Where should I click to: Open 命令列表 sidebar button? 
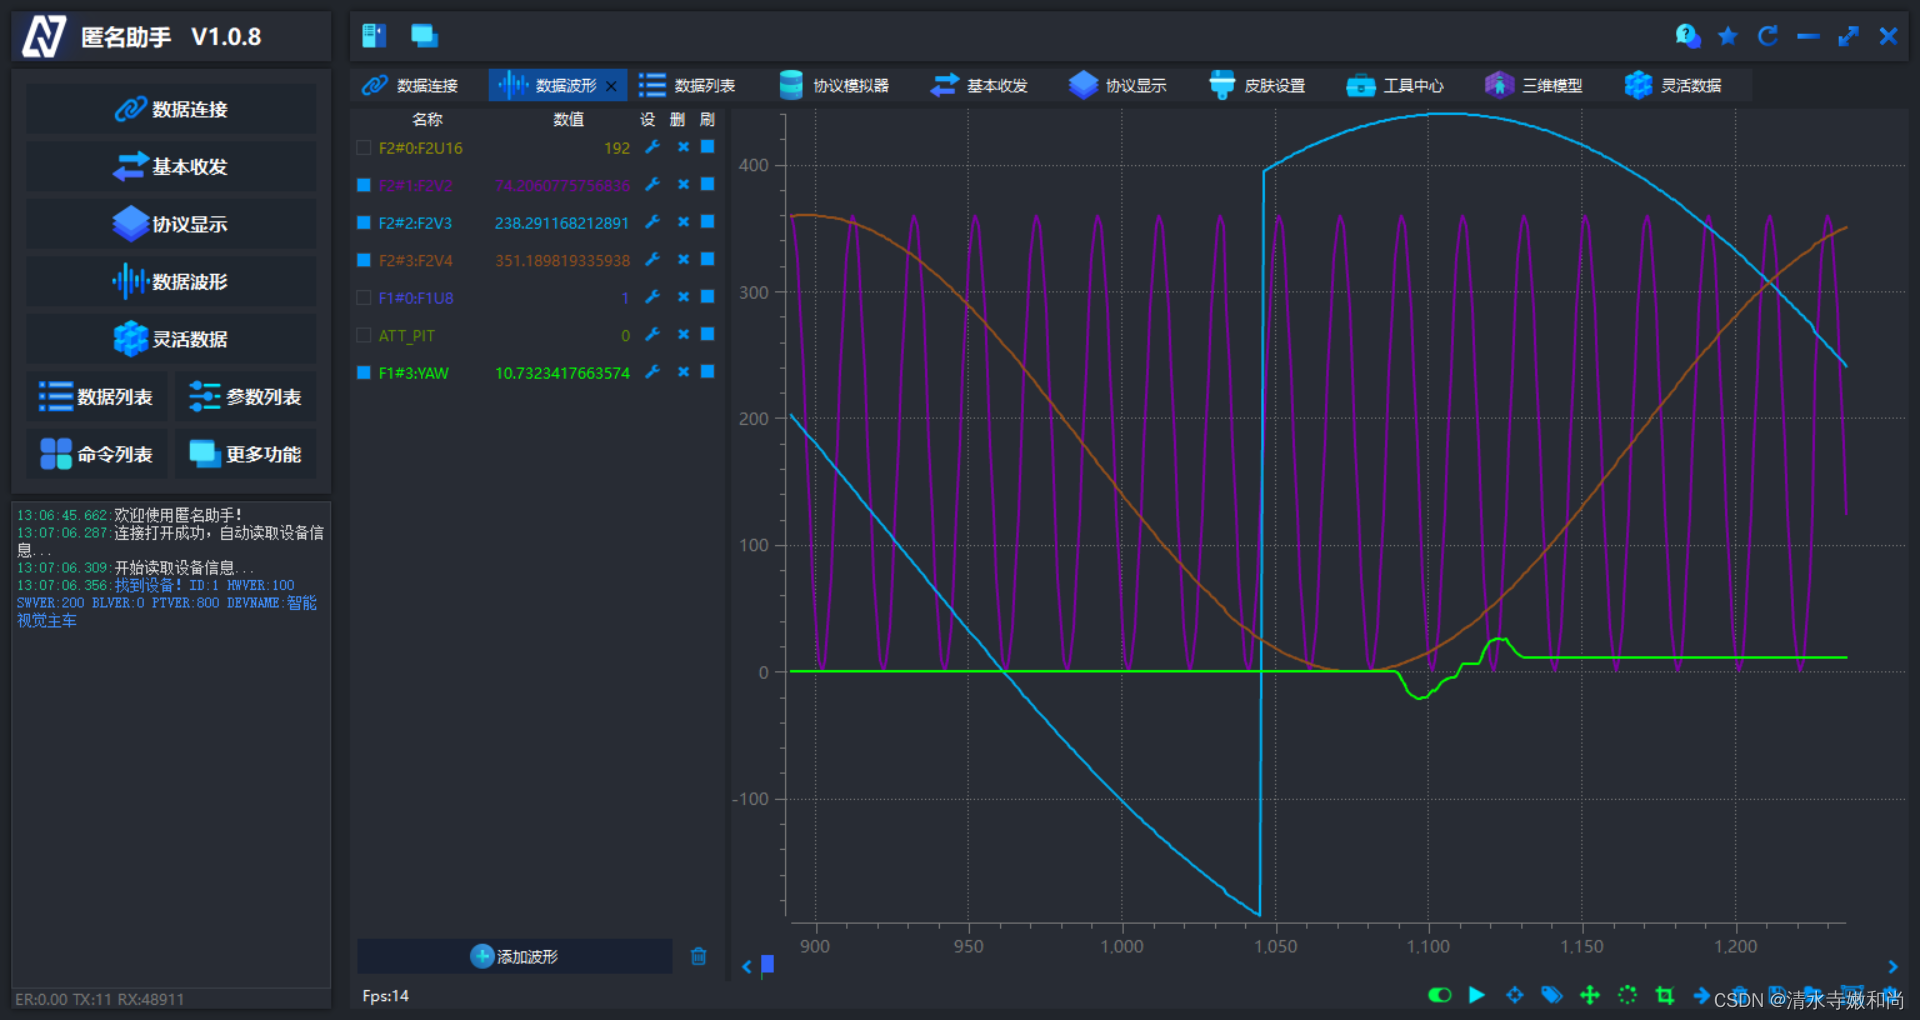click(x=96, y=454)
